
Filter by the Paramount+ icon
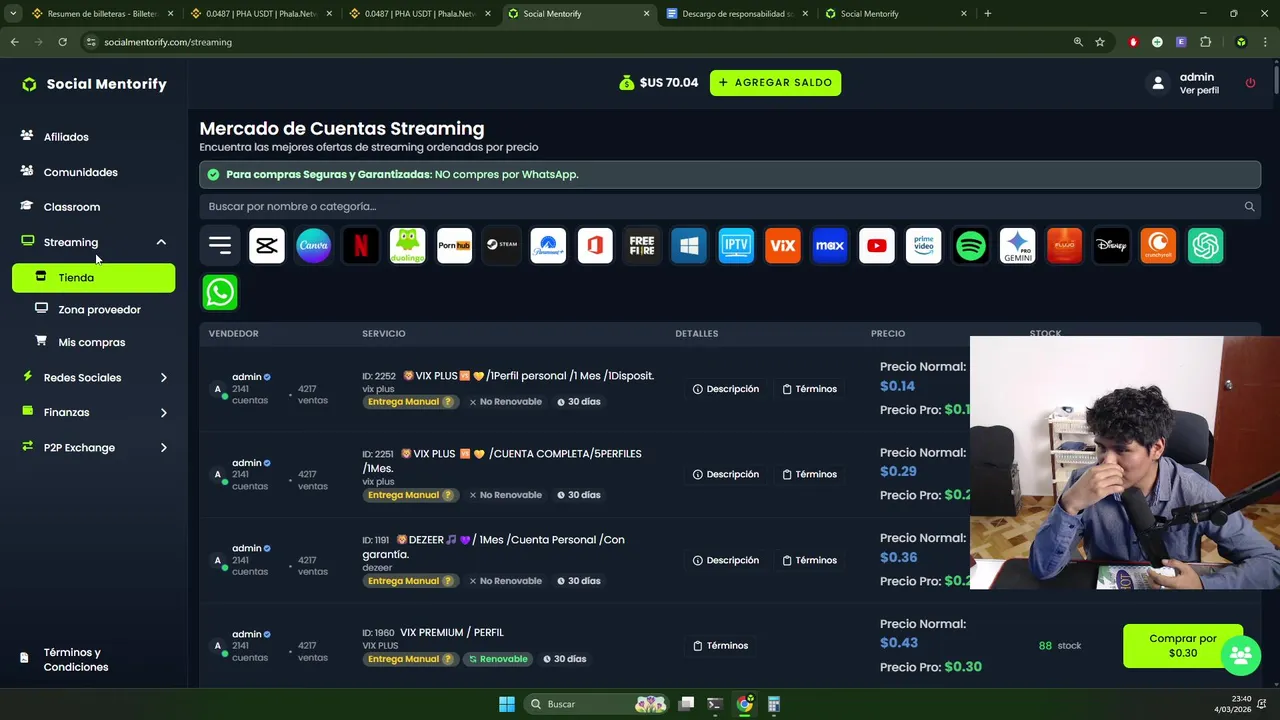pos(548,245)
